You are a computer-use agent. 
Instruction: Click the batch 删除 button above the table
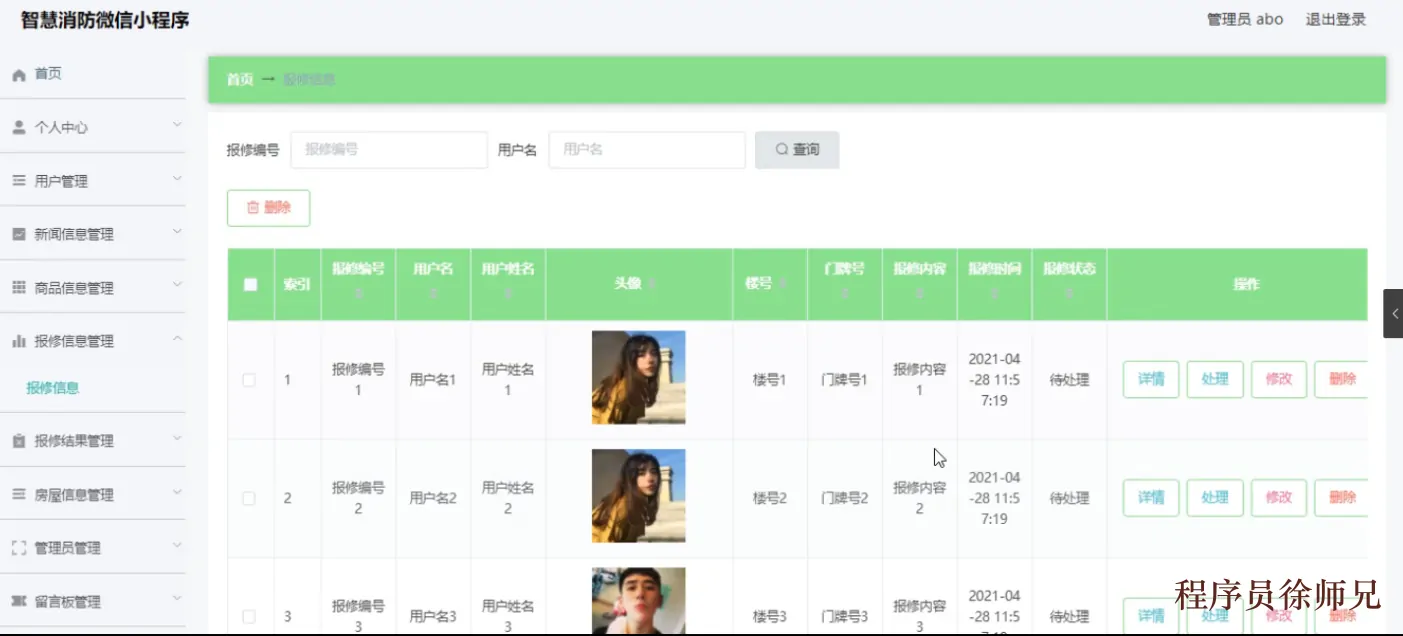pyautogui.click(x=268, y=208)
